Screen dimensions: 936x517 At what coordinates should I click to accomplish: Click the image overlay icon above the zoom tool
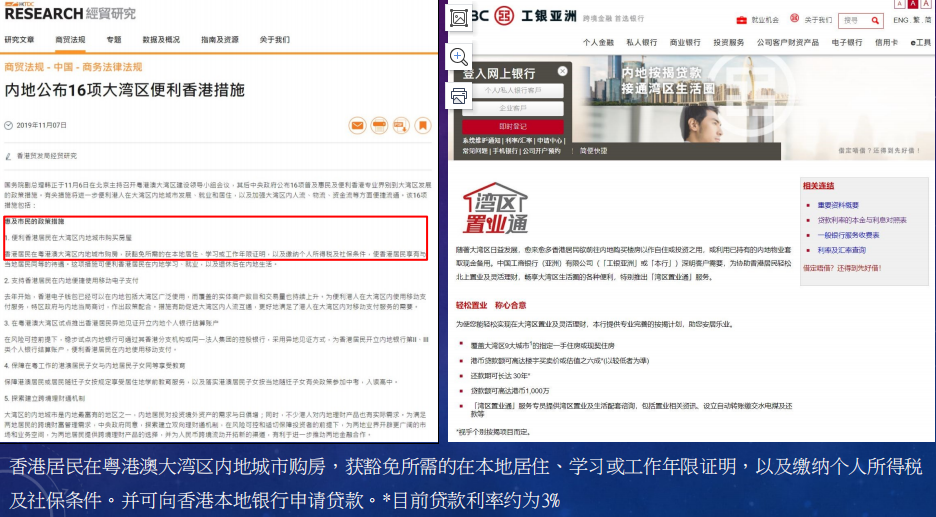click(x=458, y=18)
